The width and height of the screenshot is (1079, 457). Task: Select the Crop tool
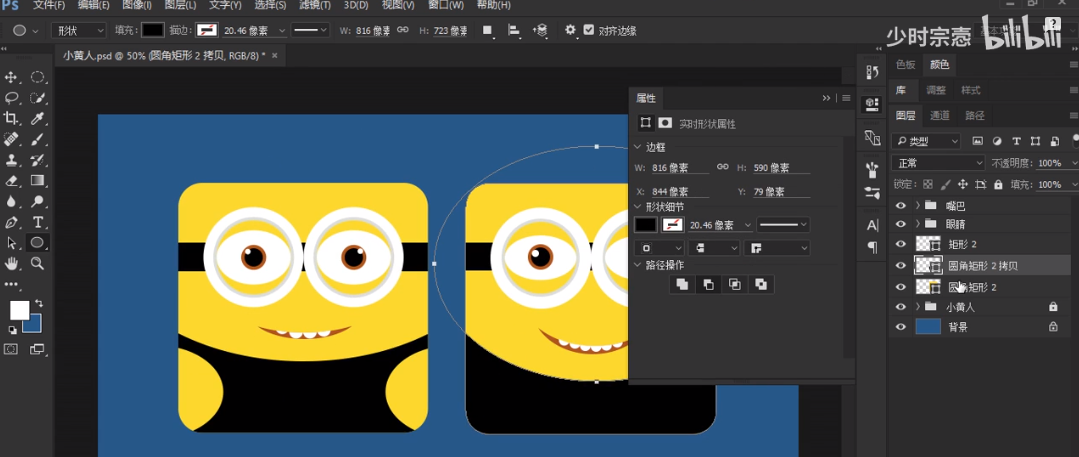click(x=12, y=119)
